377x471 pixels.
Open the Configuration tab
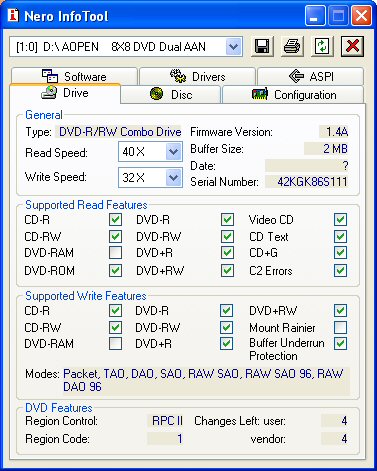coord(293,95)
